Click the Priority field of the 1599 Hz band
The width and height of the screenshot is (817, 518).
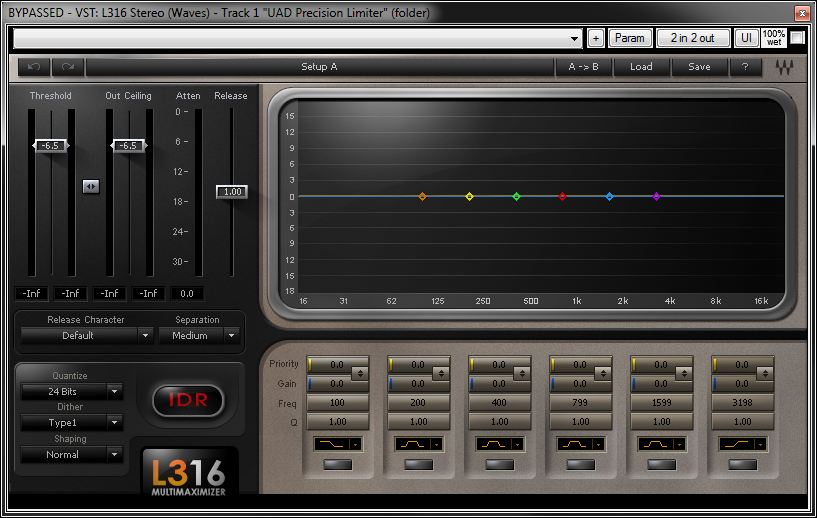[x=661, y=365]
